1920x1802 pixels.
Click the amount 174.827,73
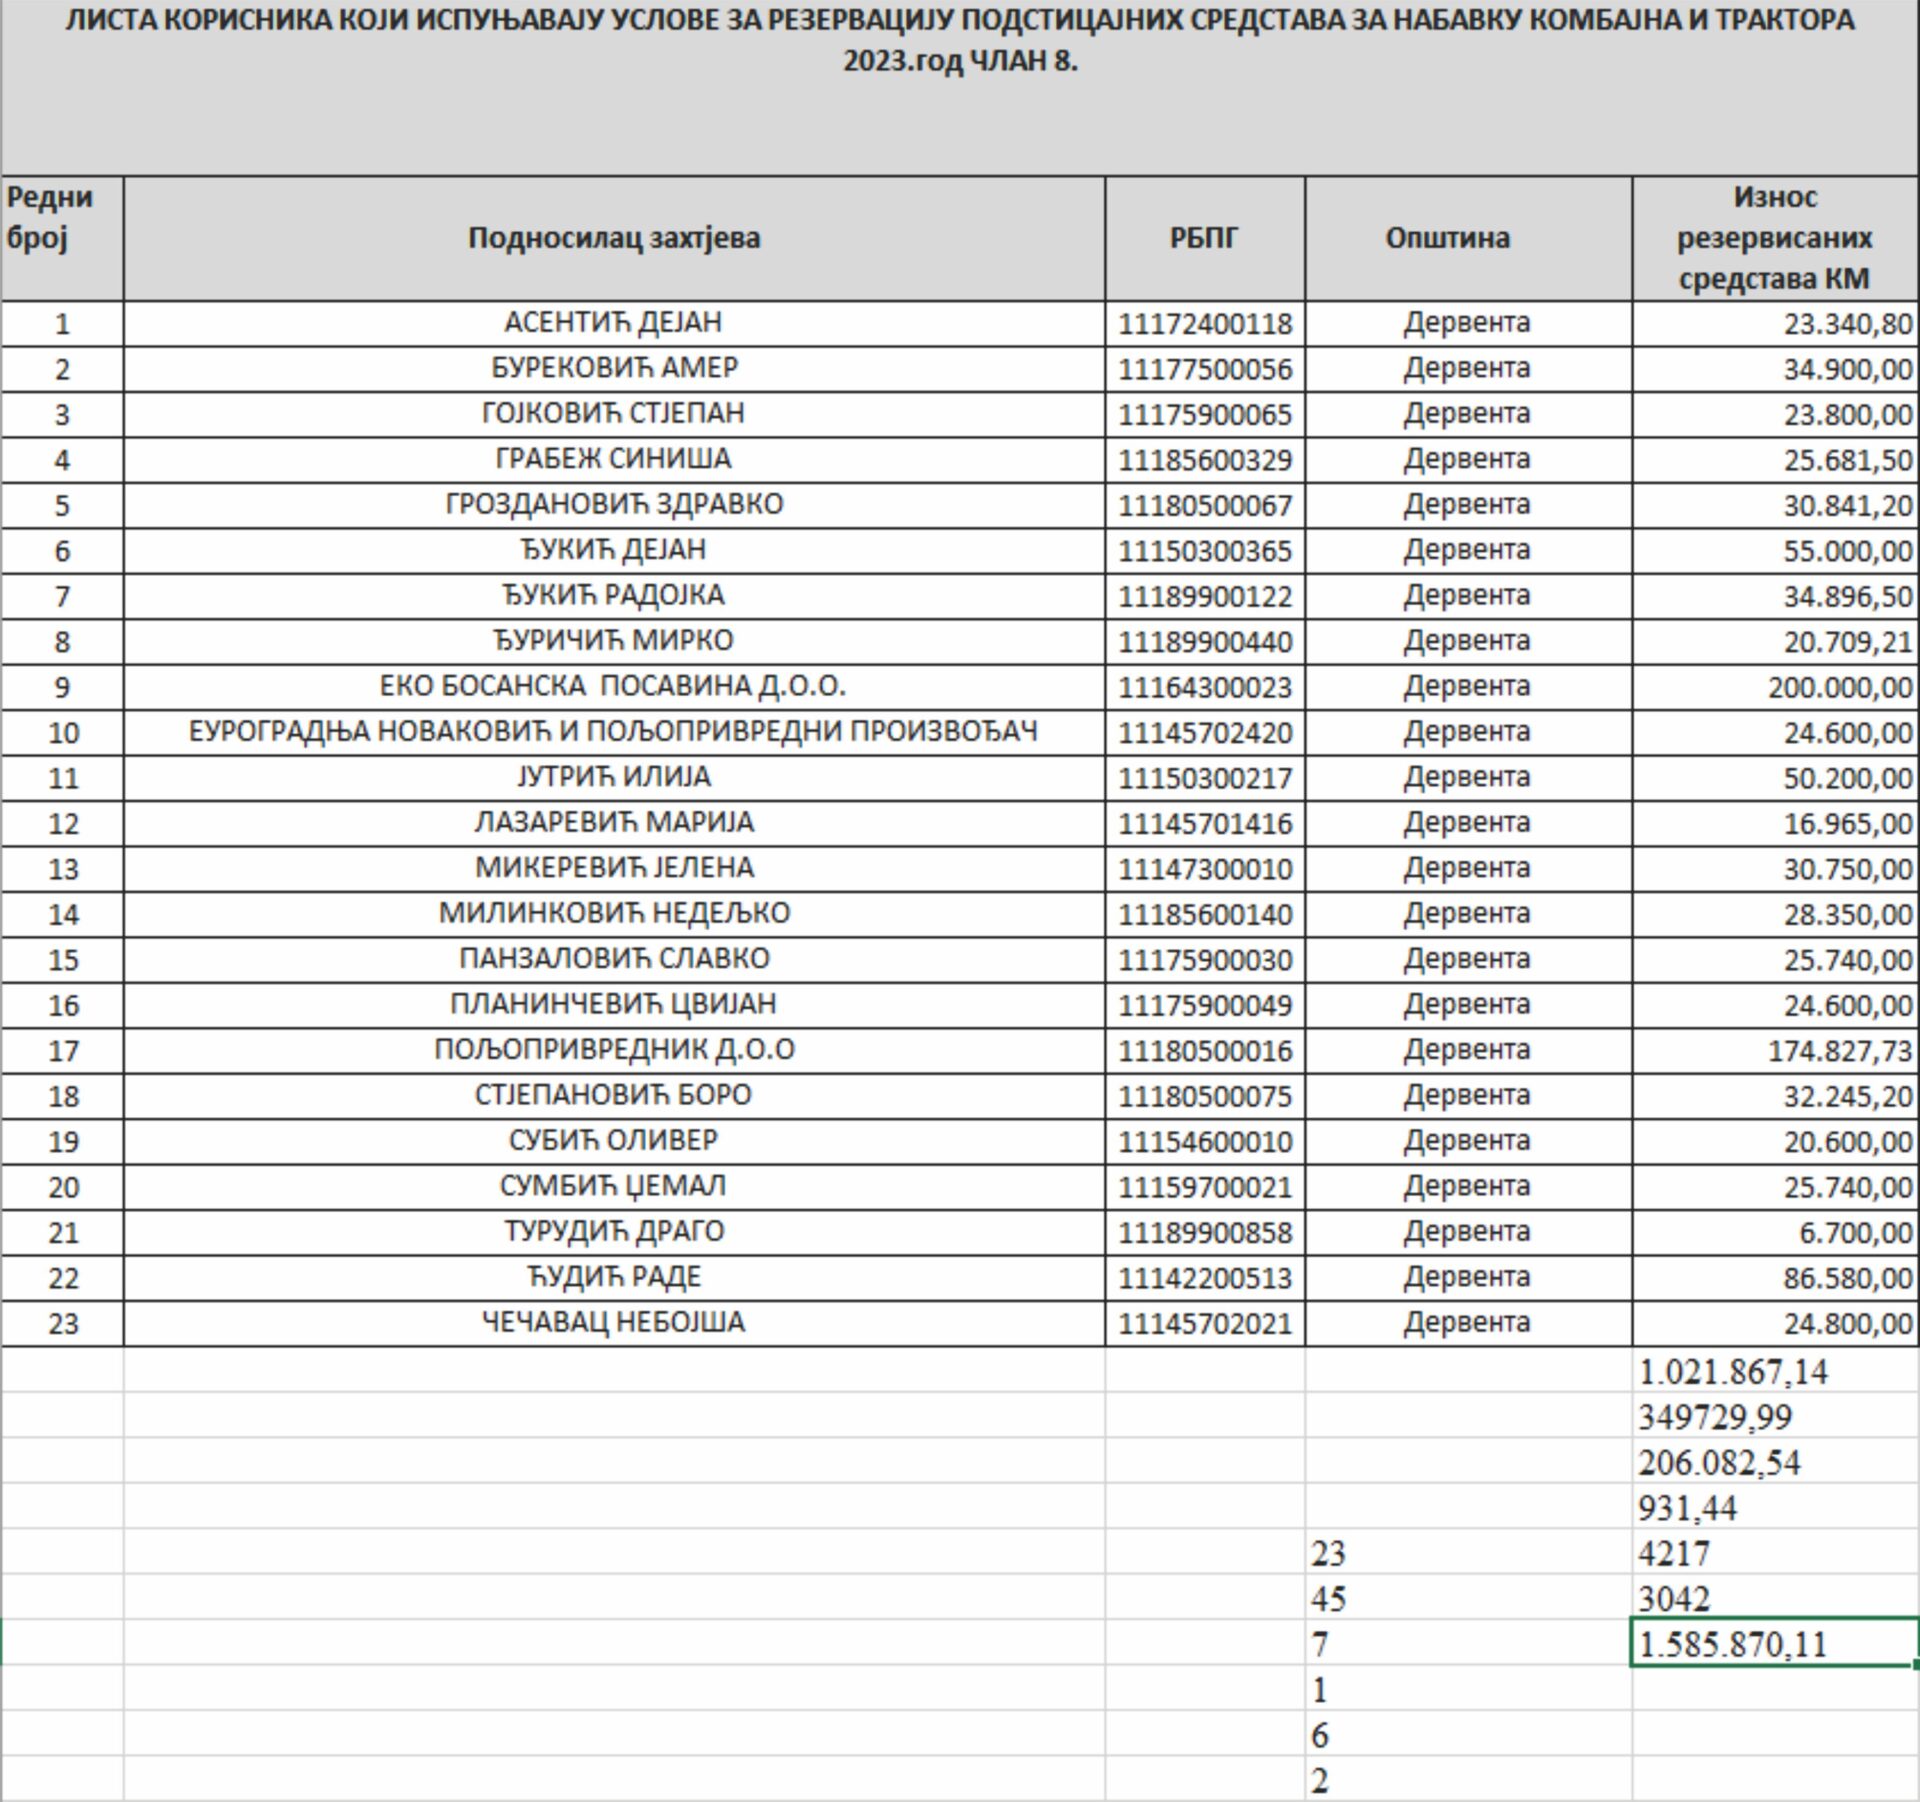point(1775,1051)
